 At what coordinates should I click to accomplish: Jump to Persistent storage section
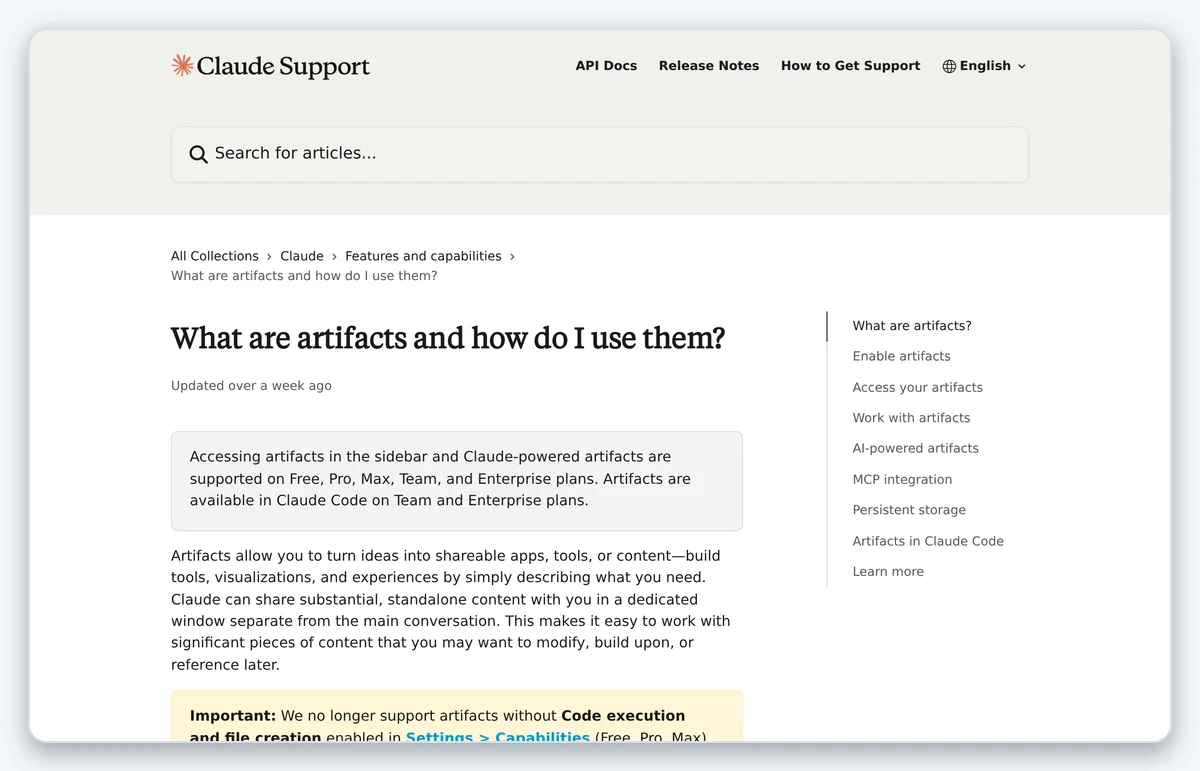(909, 510)
